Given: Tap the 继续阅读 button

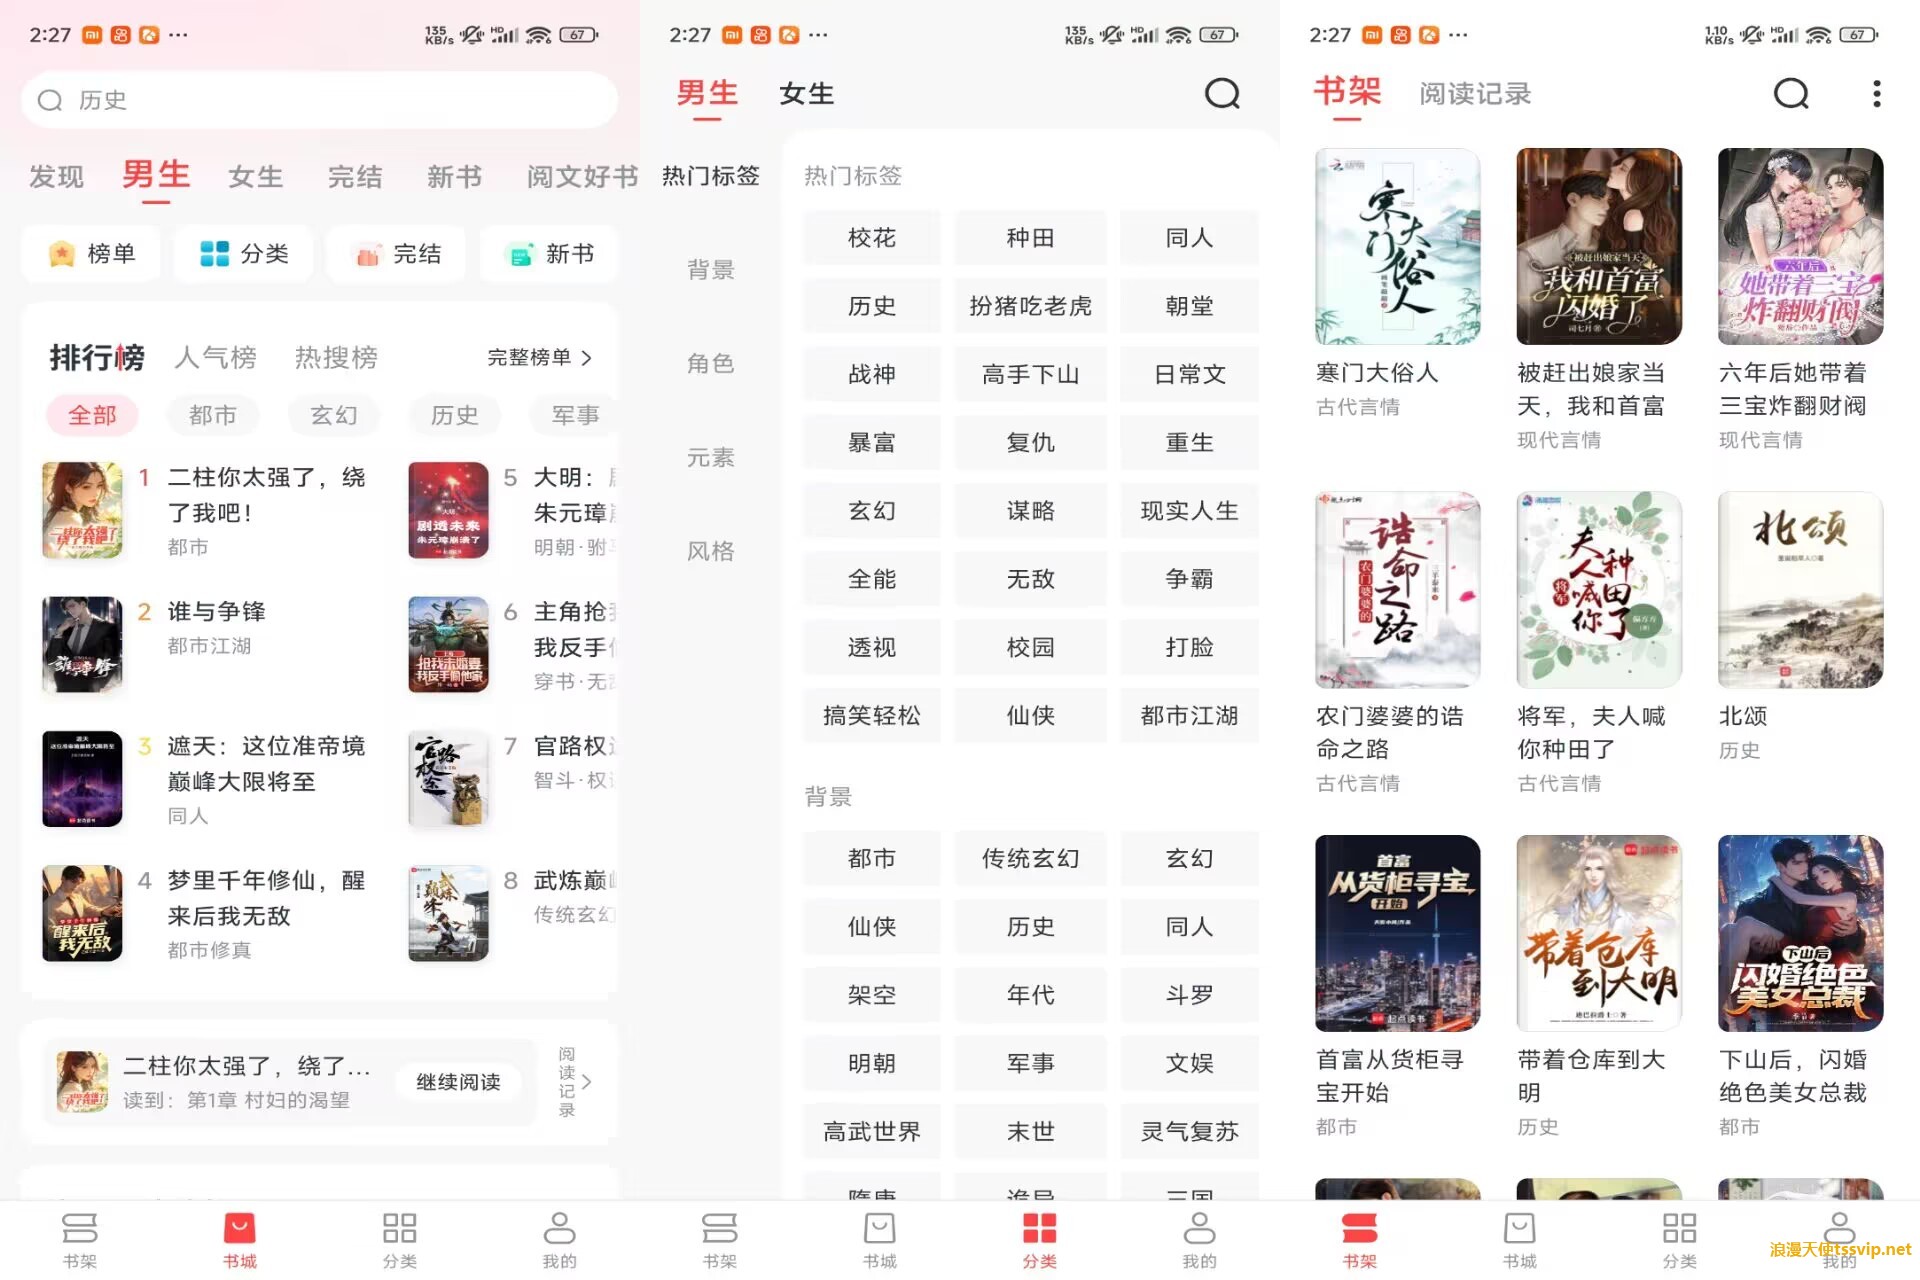Looking at the screenshot, I should (x=459, y=1082).
